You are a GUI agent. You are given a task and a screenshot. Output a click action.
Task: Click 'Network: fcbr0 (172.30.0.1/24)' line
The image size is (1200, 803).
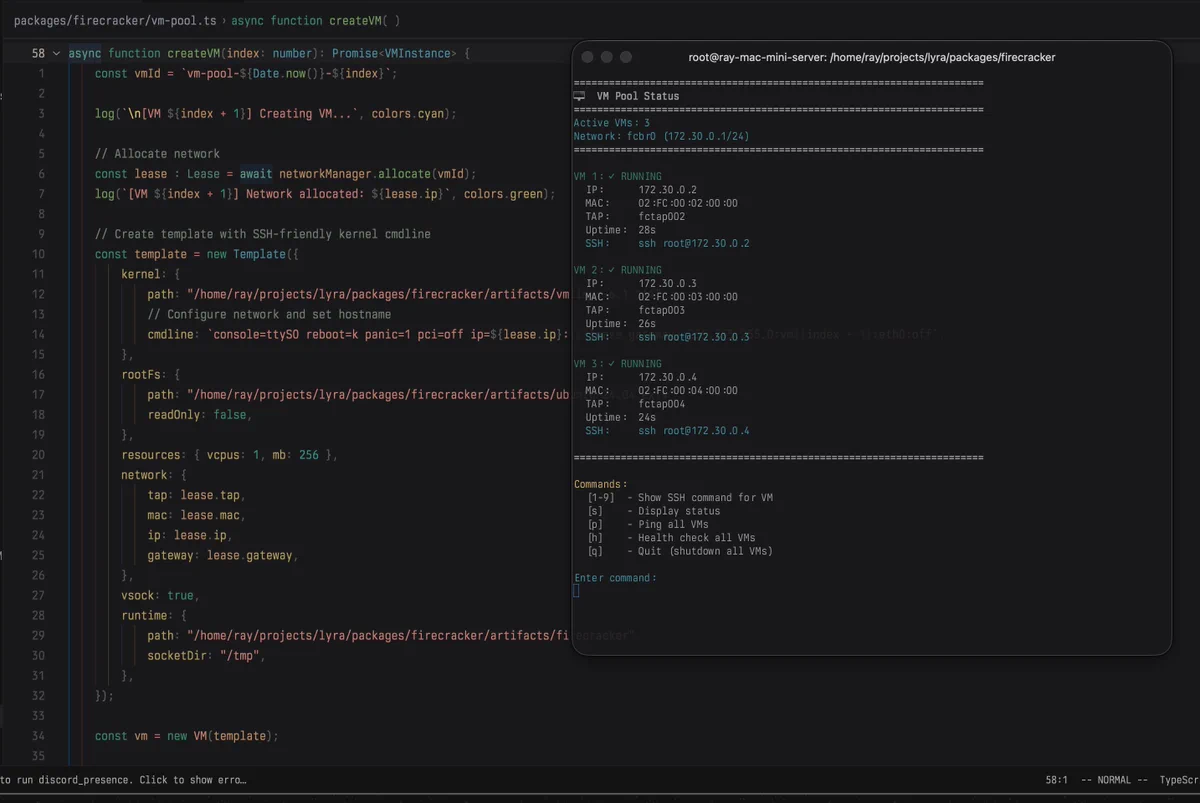tap(661, 136)
